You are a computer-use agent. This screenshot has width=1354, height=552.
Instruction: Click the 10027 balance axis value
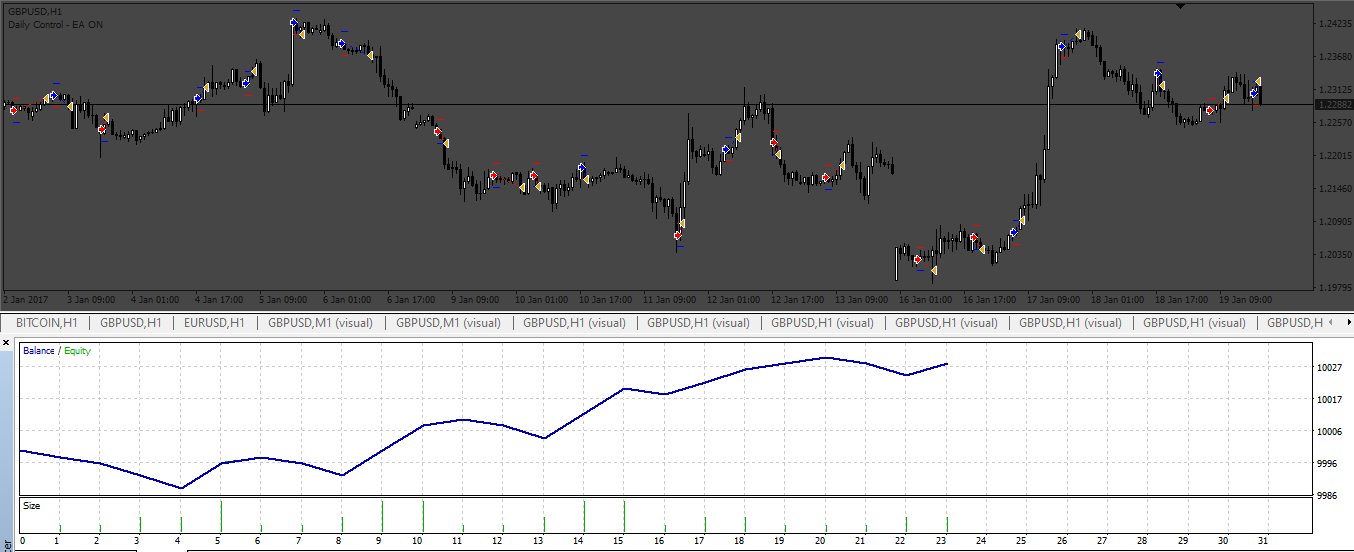pos(1330,368)
